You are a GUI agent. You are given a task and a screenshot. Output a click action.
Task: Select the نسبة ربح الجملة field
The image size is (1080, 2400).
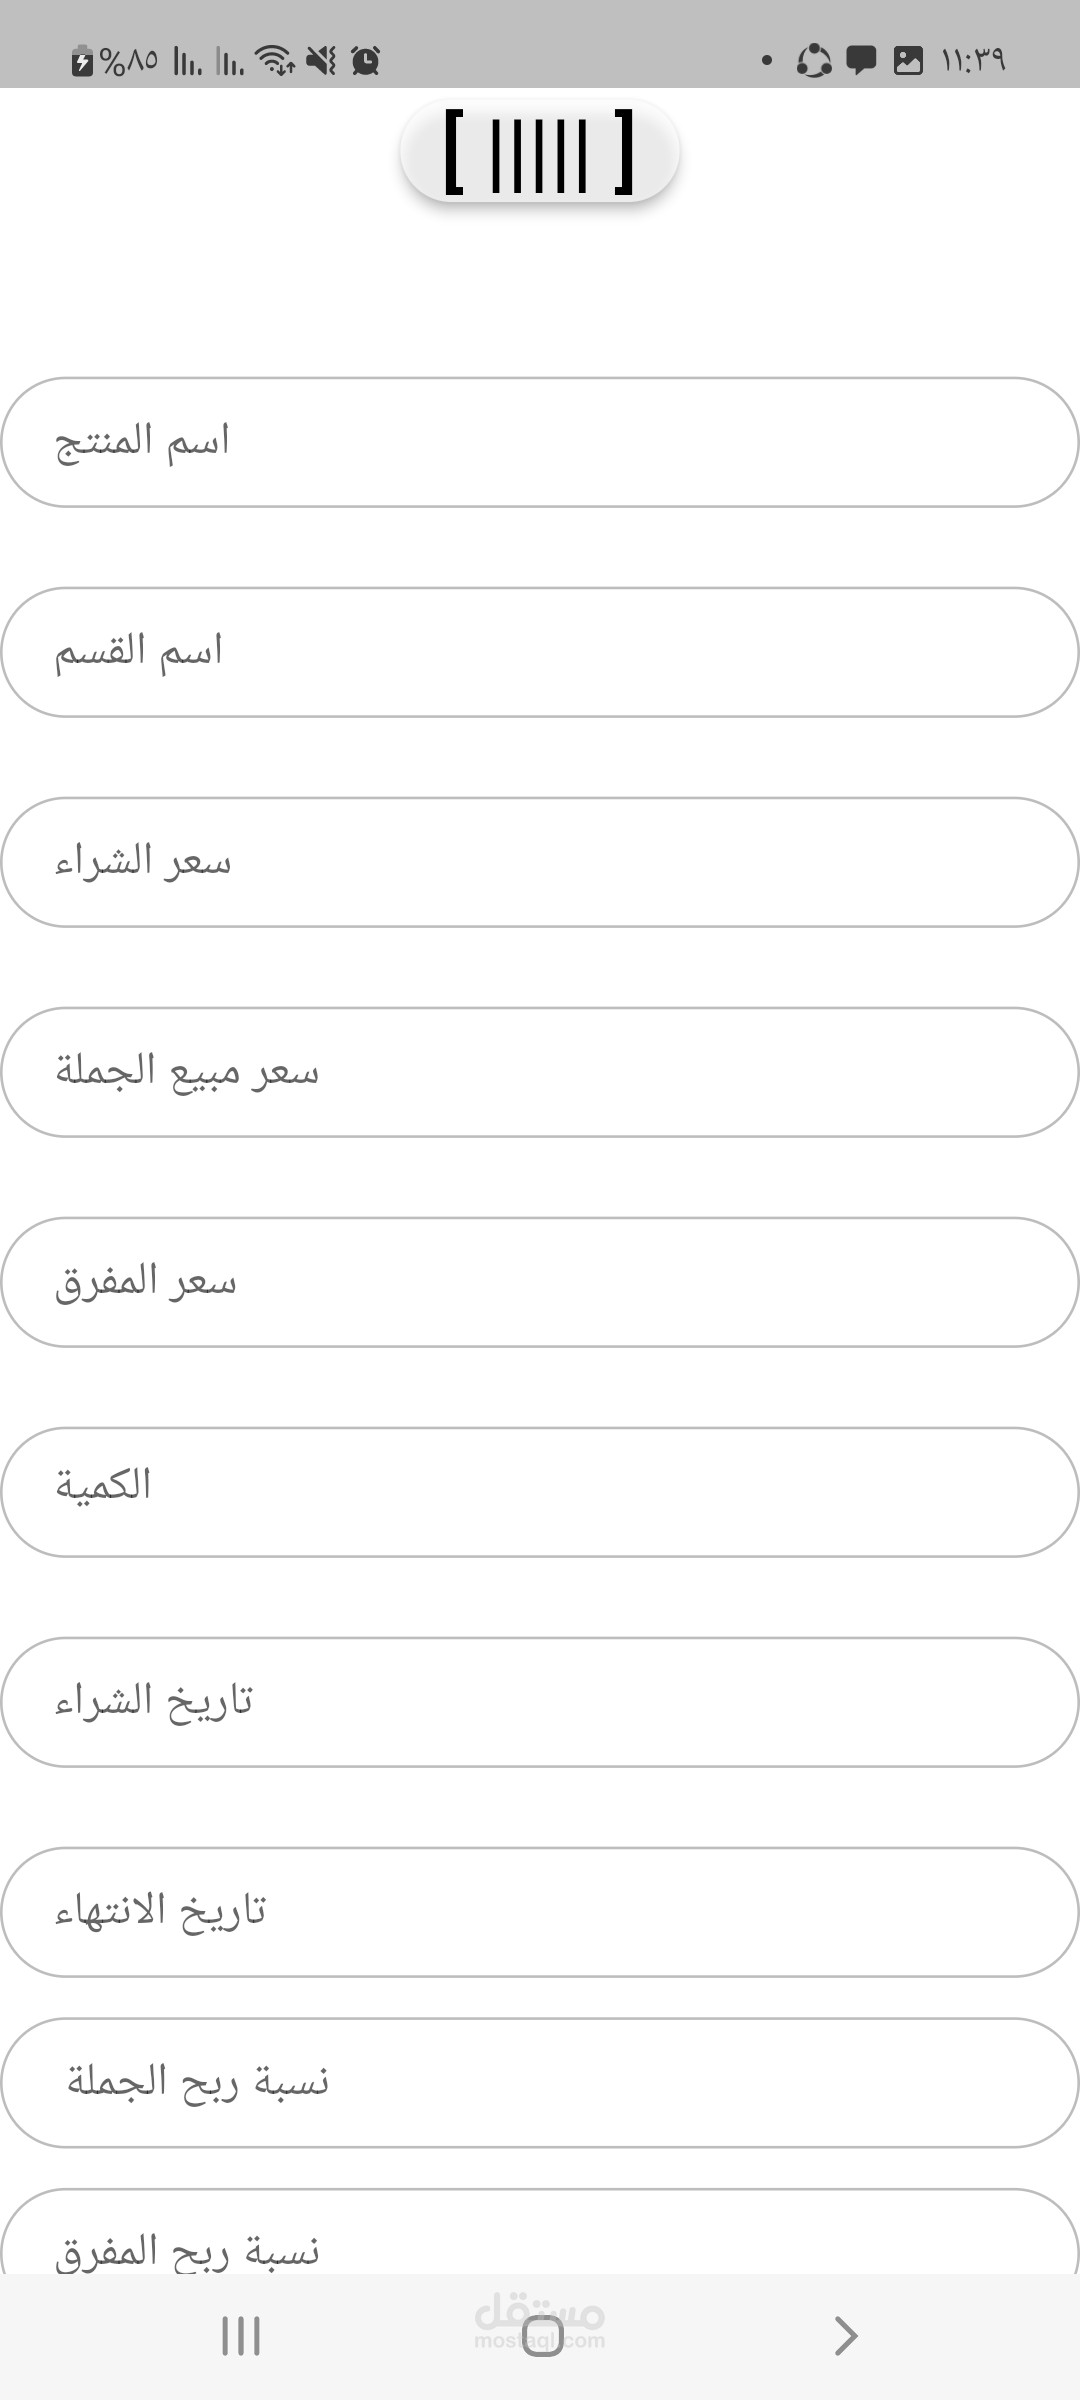(540, 2082)
